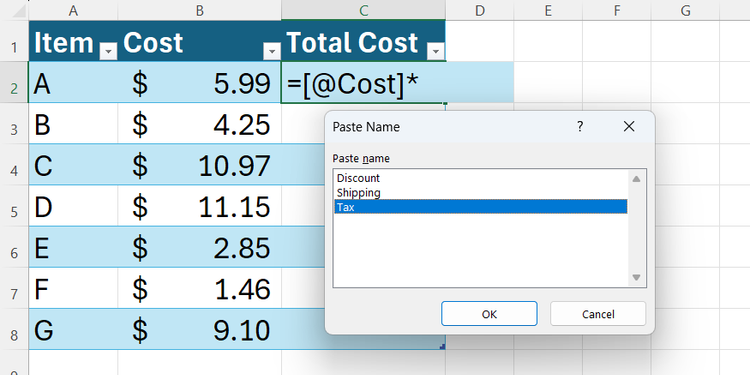Click the help question mark in Paste Name dialog
Viewport: 750px width, 375px height.
click(x=580, y=127)
